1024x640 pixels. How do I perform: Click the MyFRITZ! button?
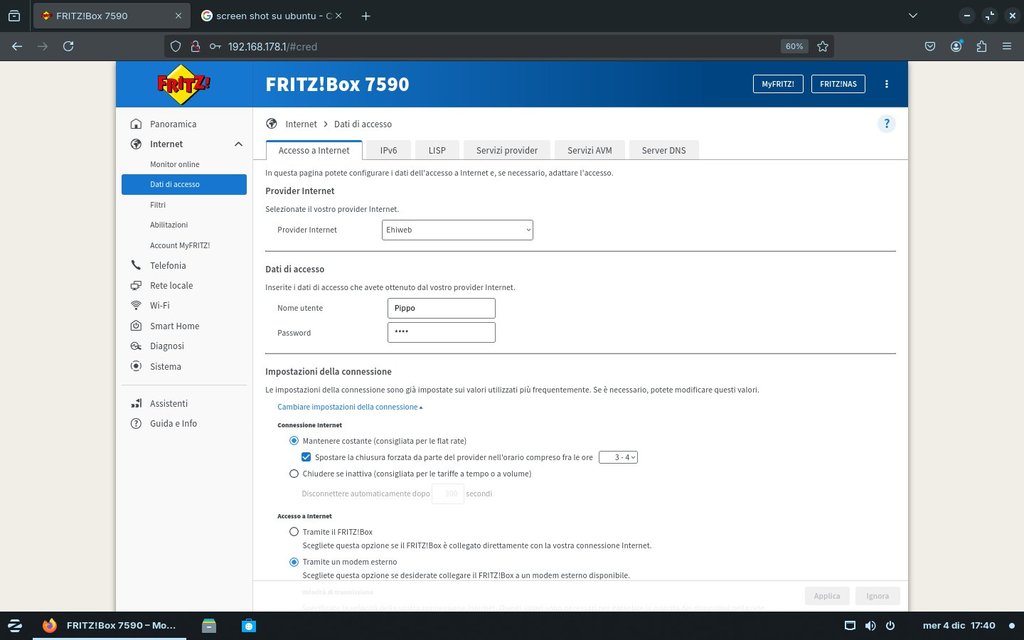click(778, 84)
